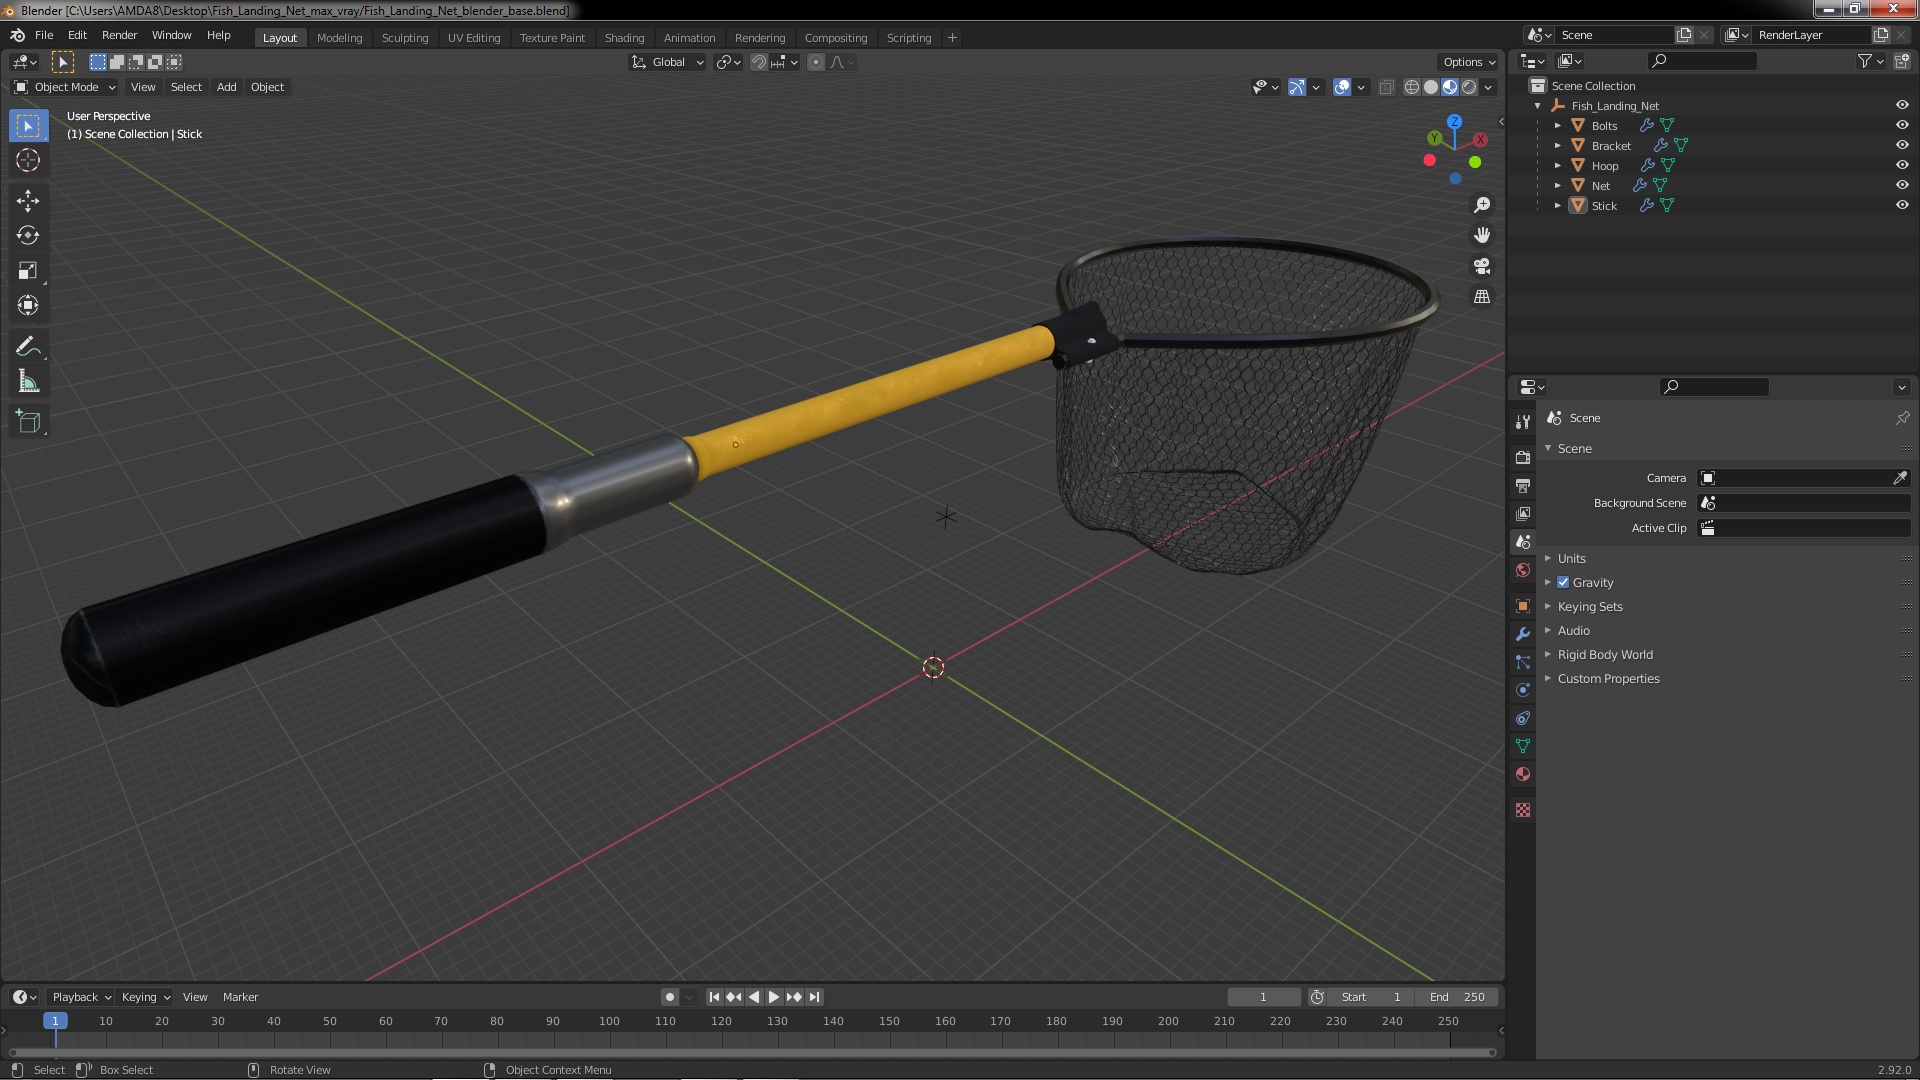Image resolution: width=1920 pixels, height=1080 pixels.
Task: Select the Move tool in toolbar
Action: (x=28, y=201)
